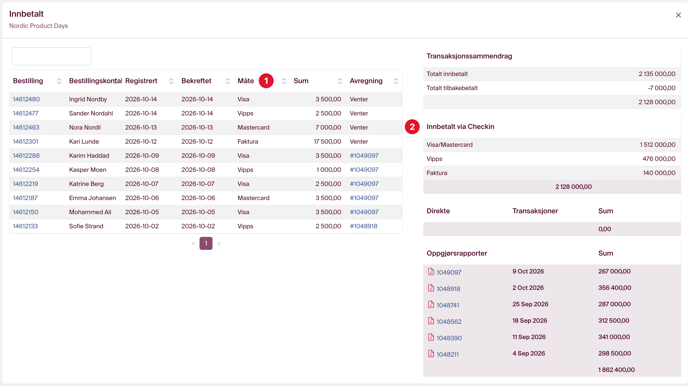Select page 1 in pagination
688x386 pixels.
tap(206, 243)
